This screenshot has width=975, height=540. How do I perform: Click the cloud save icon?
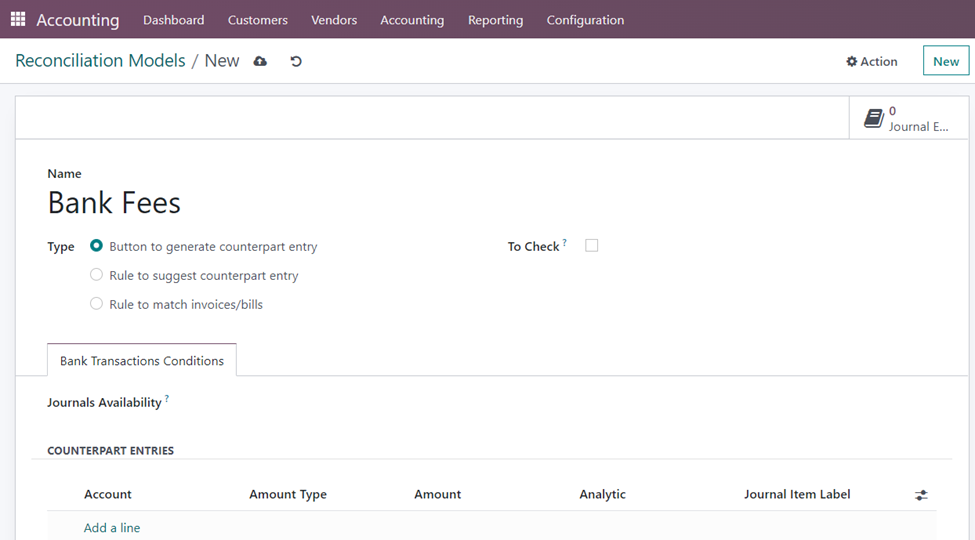[260, 61]
